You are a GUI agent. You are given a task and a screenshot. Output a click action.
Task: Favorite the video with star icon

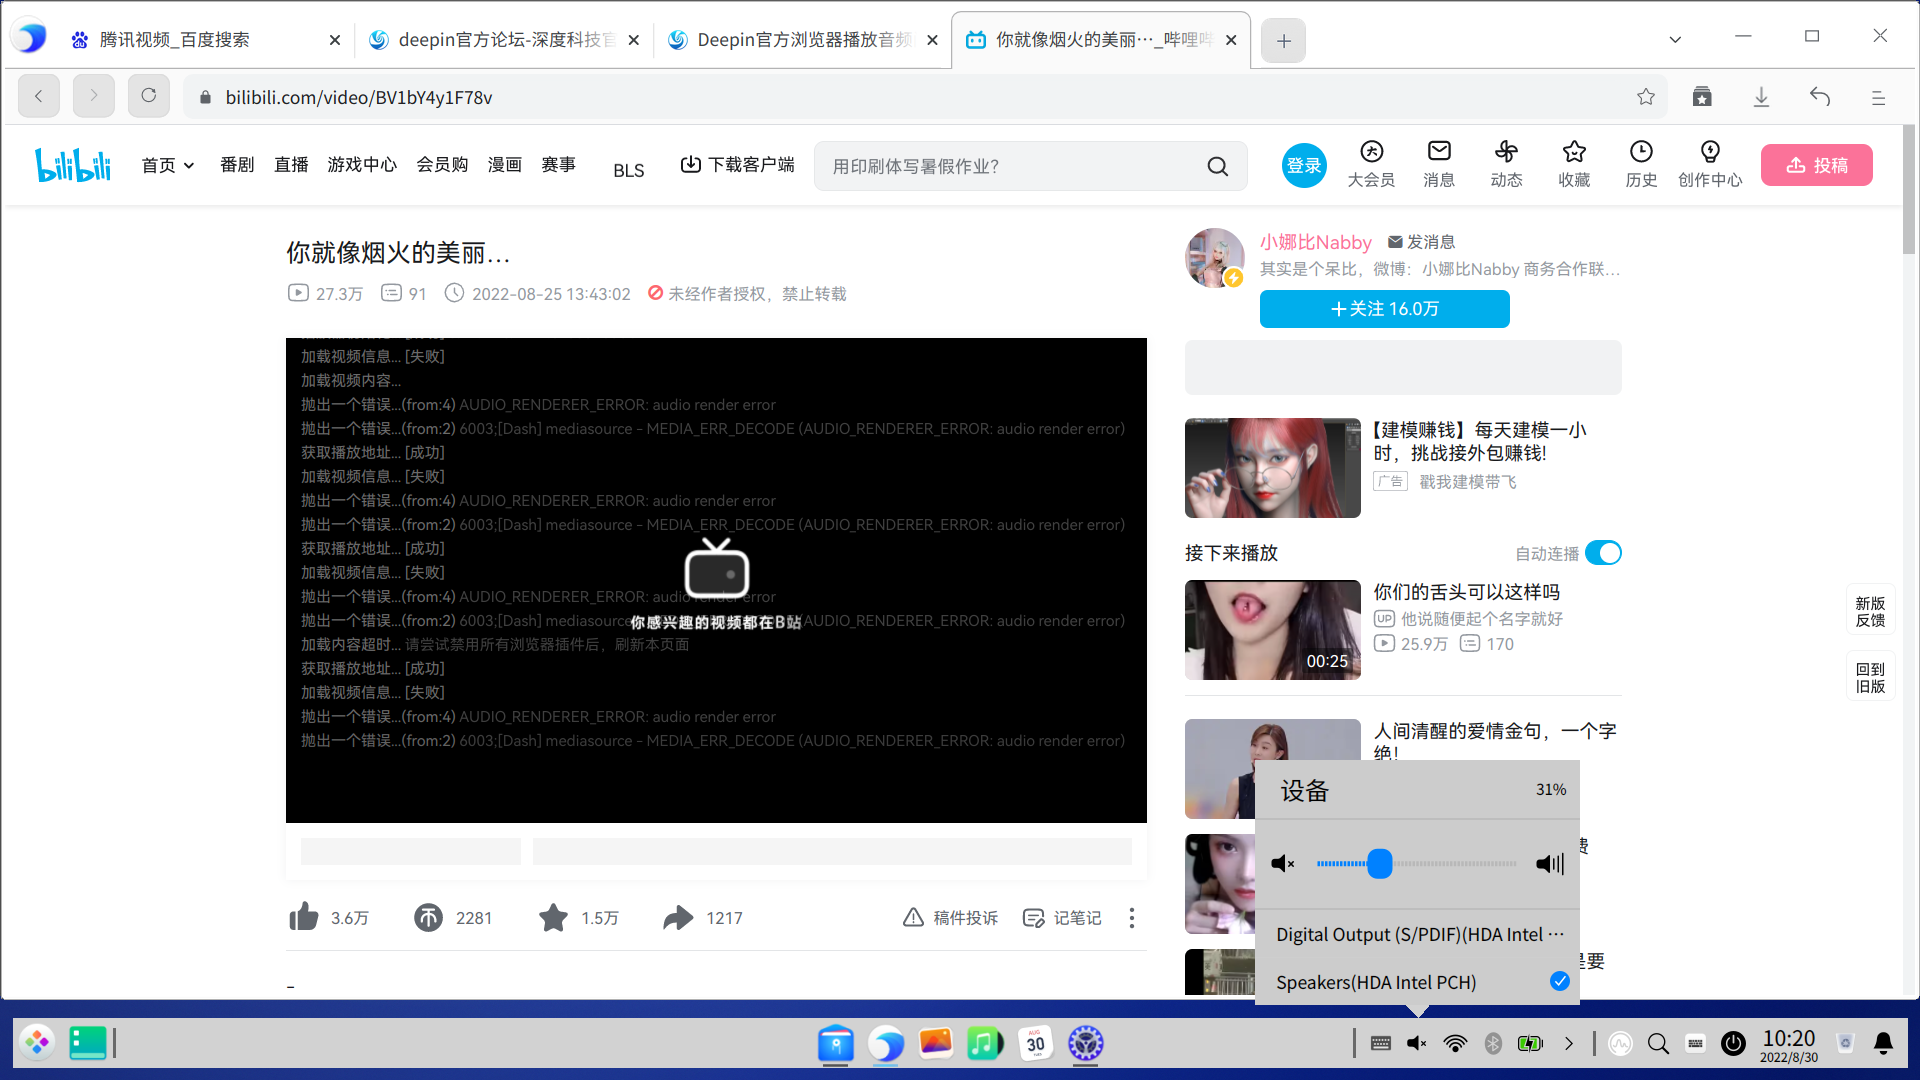[553, 917]
